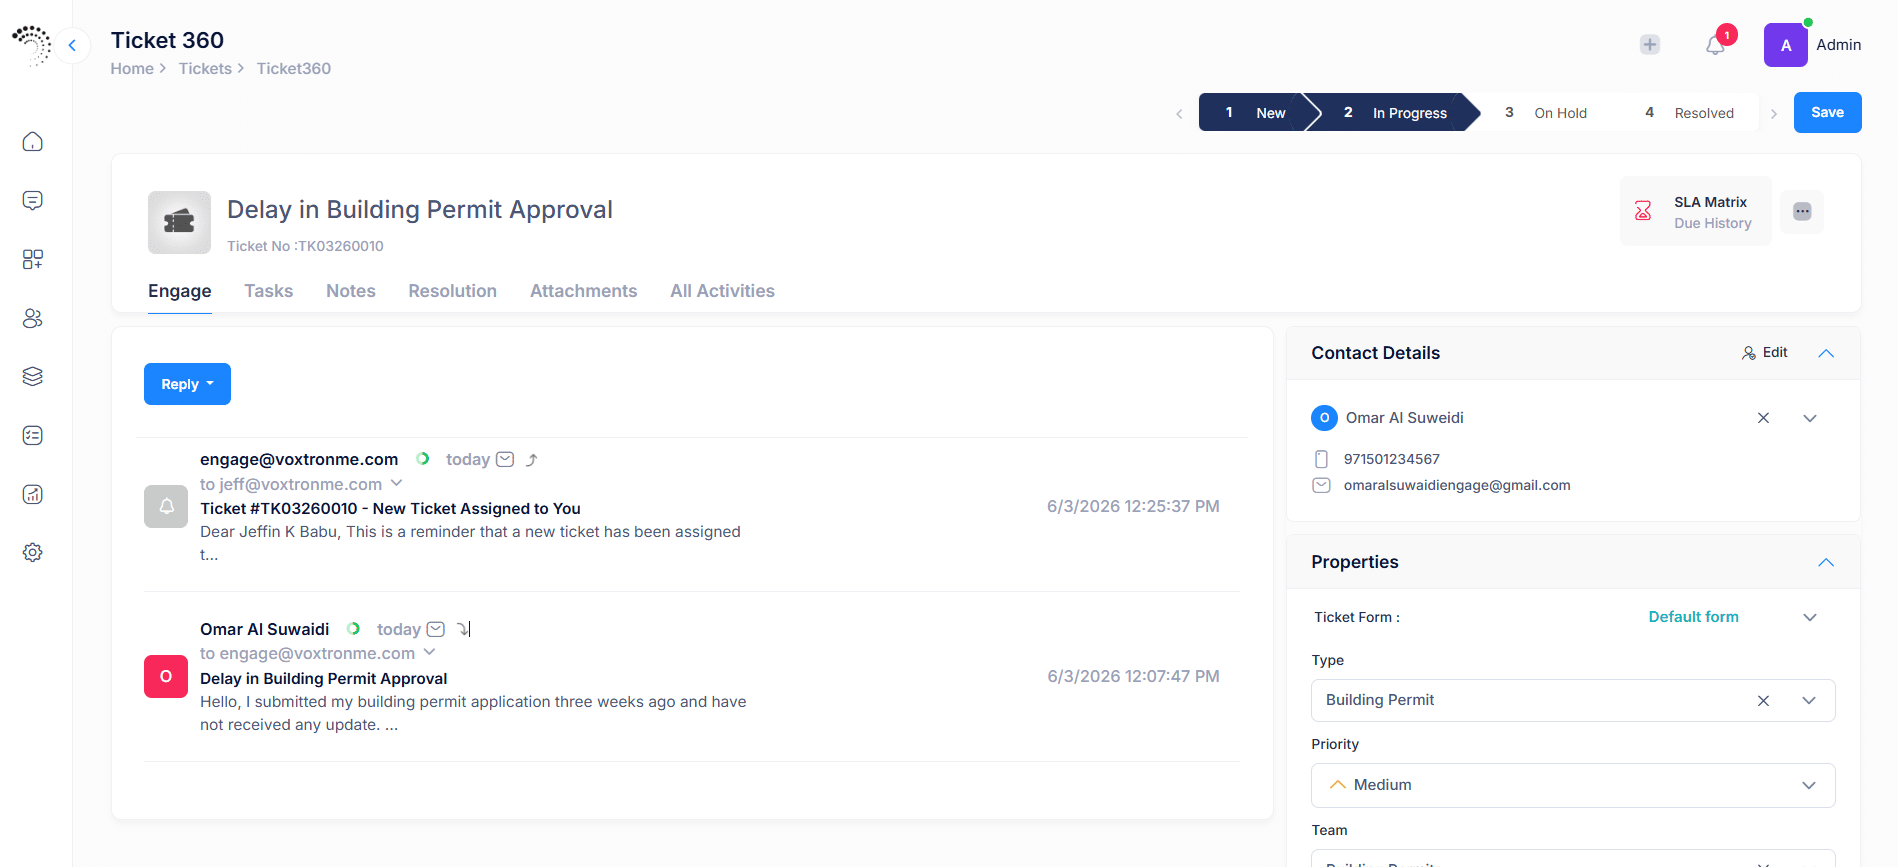Image resolution: width=1898 pixels, height=867 pixels.
Task: Click the phone number 971501234567
Action: [x=1391, y=459]
